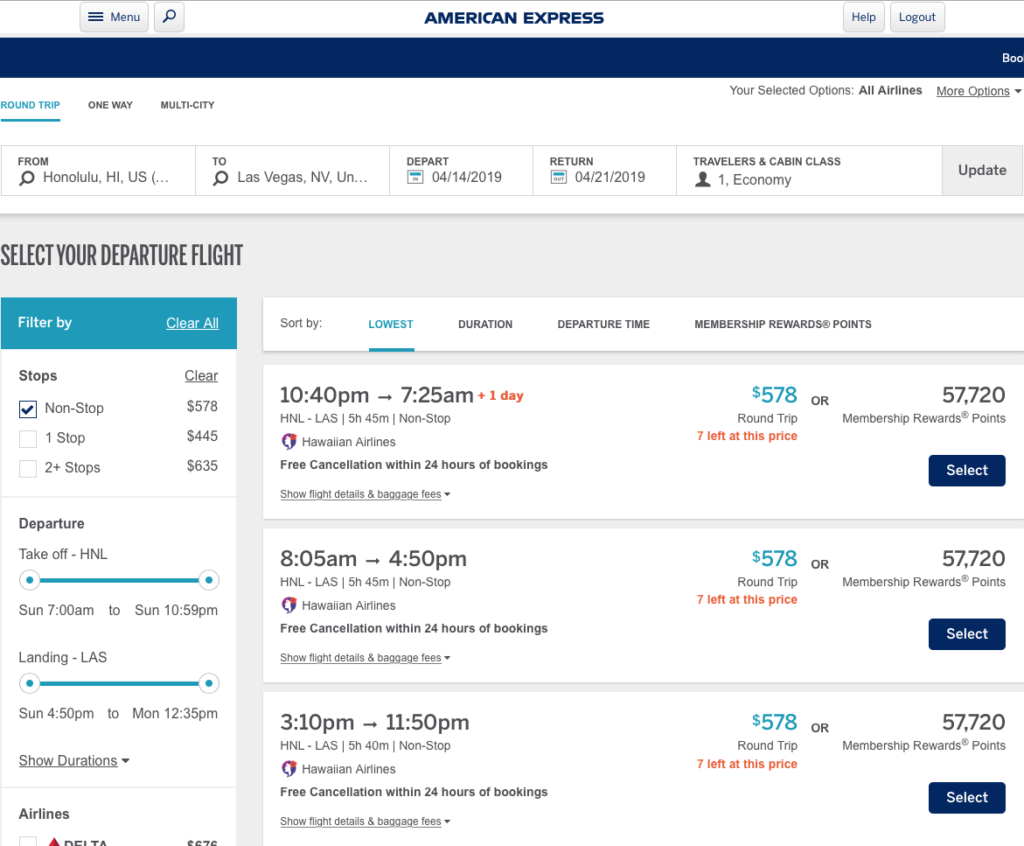This screenshot has width=1024, height=846.
Task: Sort results by Duration
Action: point(485,325)
